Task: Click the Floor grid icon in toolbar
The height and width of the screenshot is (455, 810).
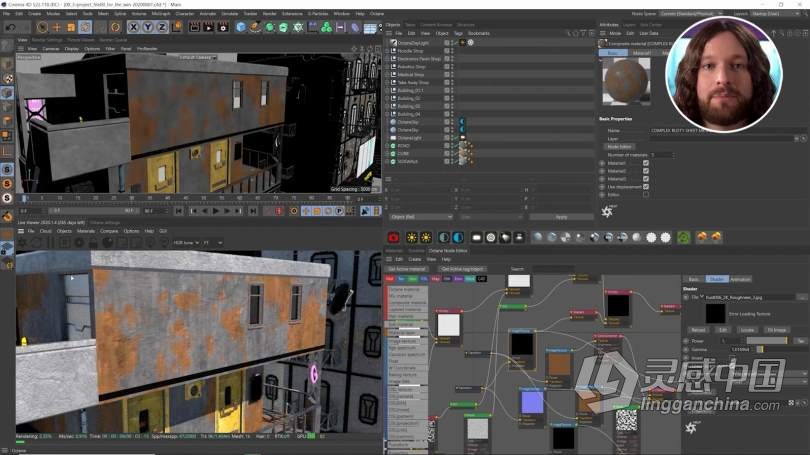Action: tap(370, 27)
